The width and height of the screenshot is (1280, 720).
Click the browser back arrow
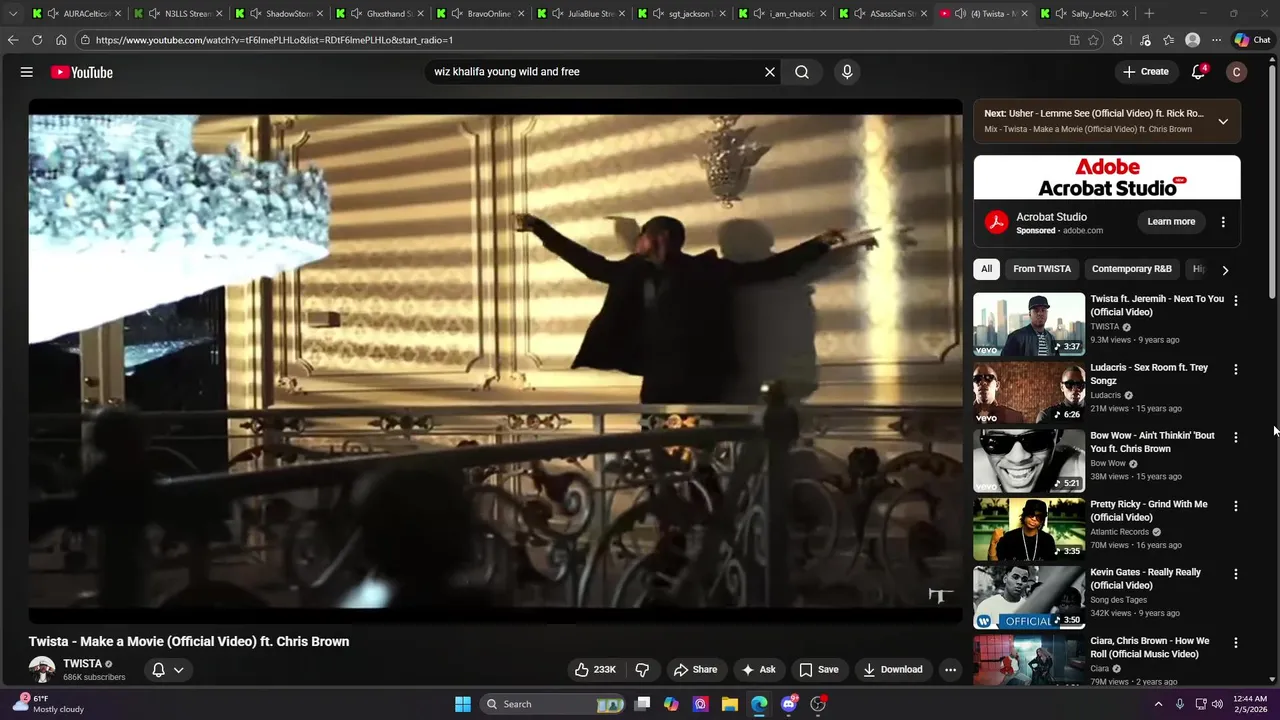pyautogui.click(x=13, y=40)
